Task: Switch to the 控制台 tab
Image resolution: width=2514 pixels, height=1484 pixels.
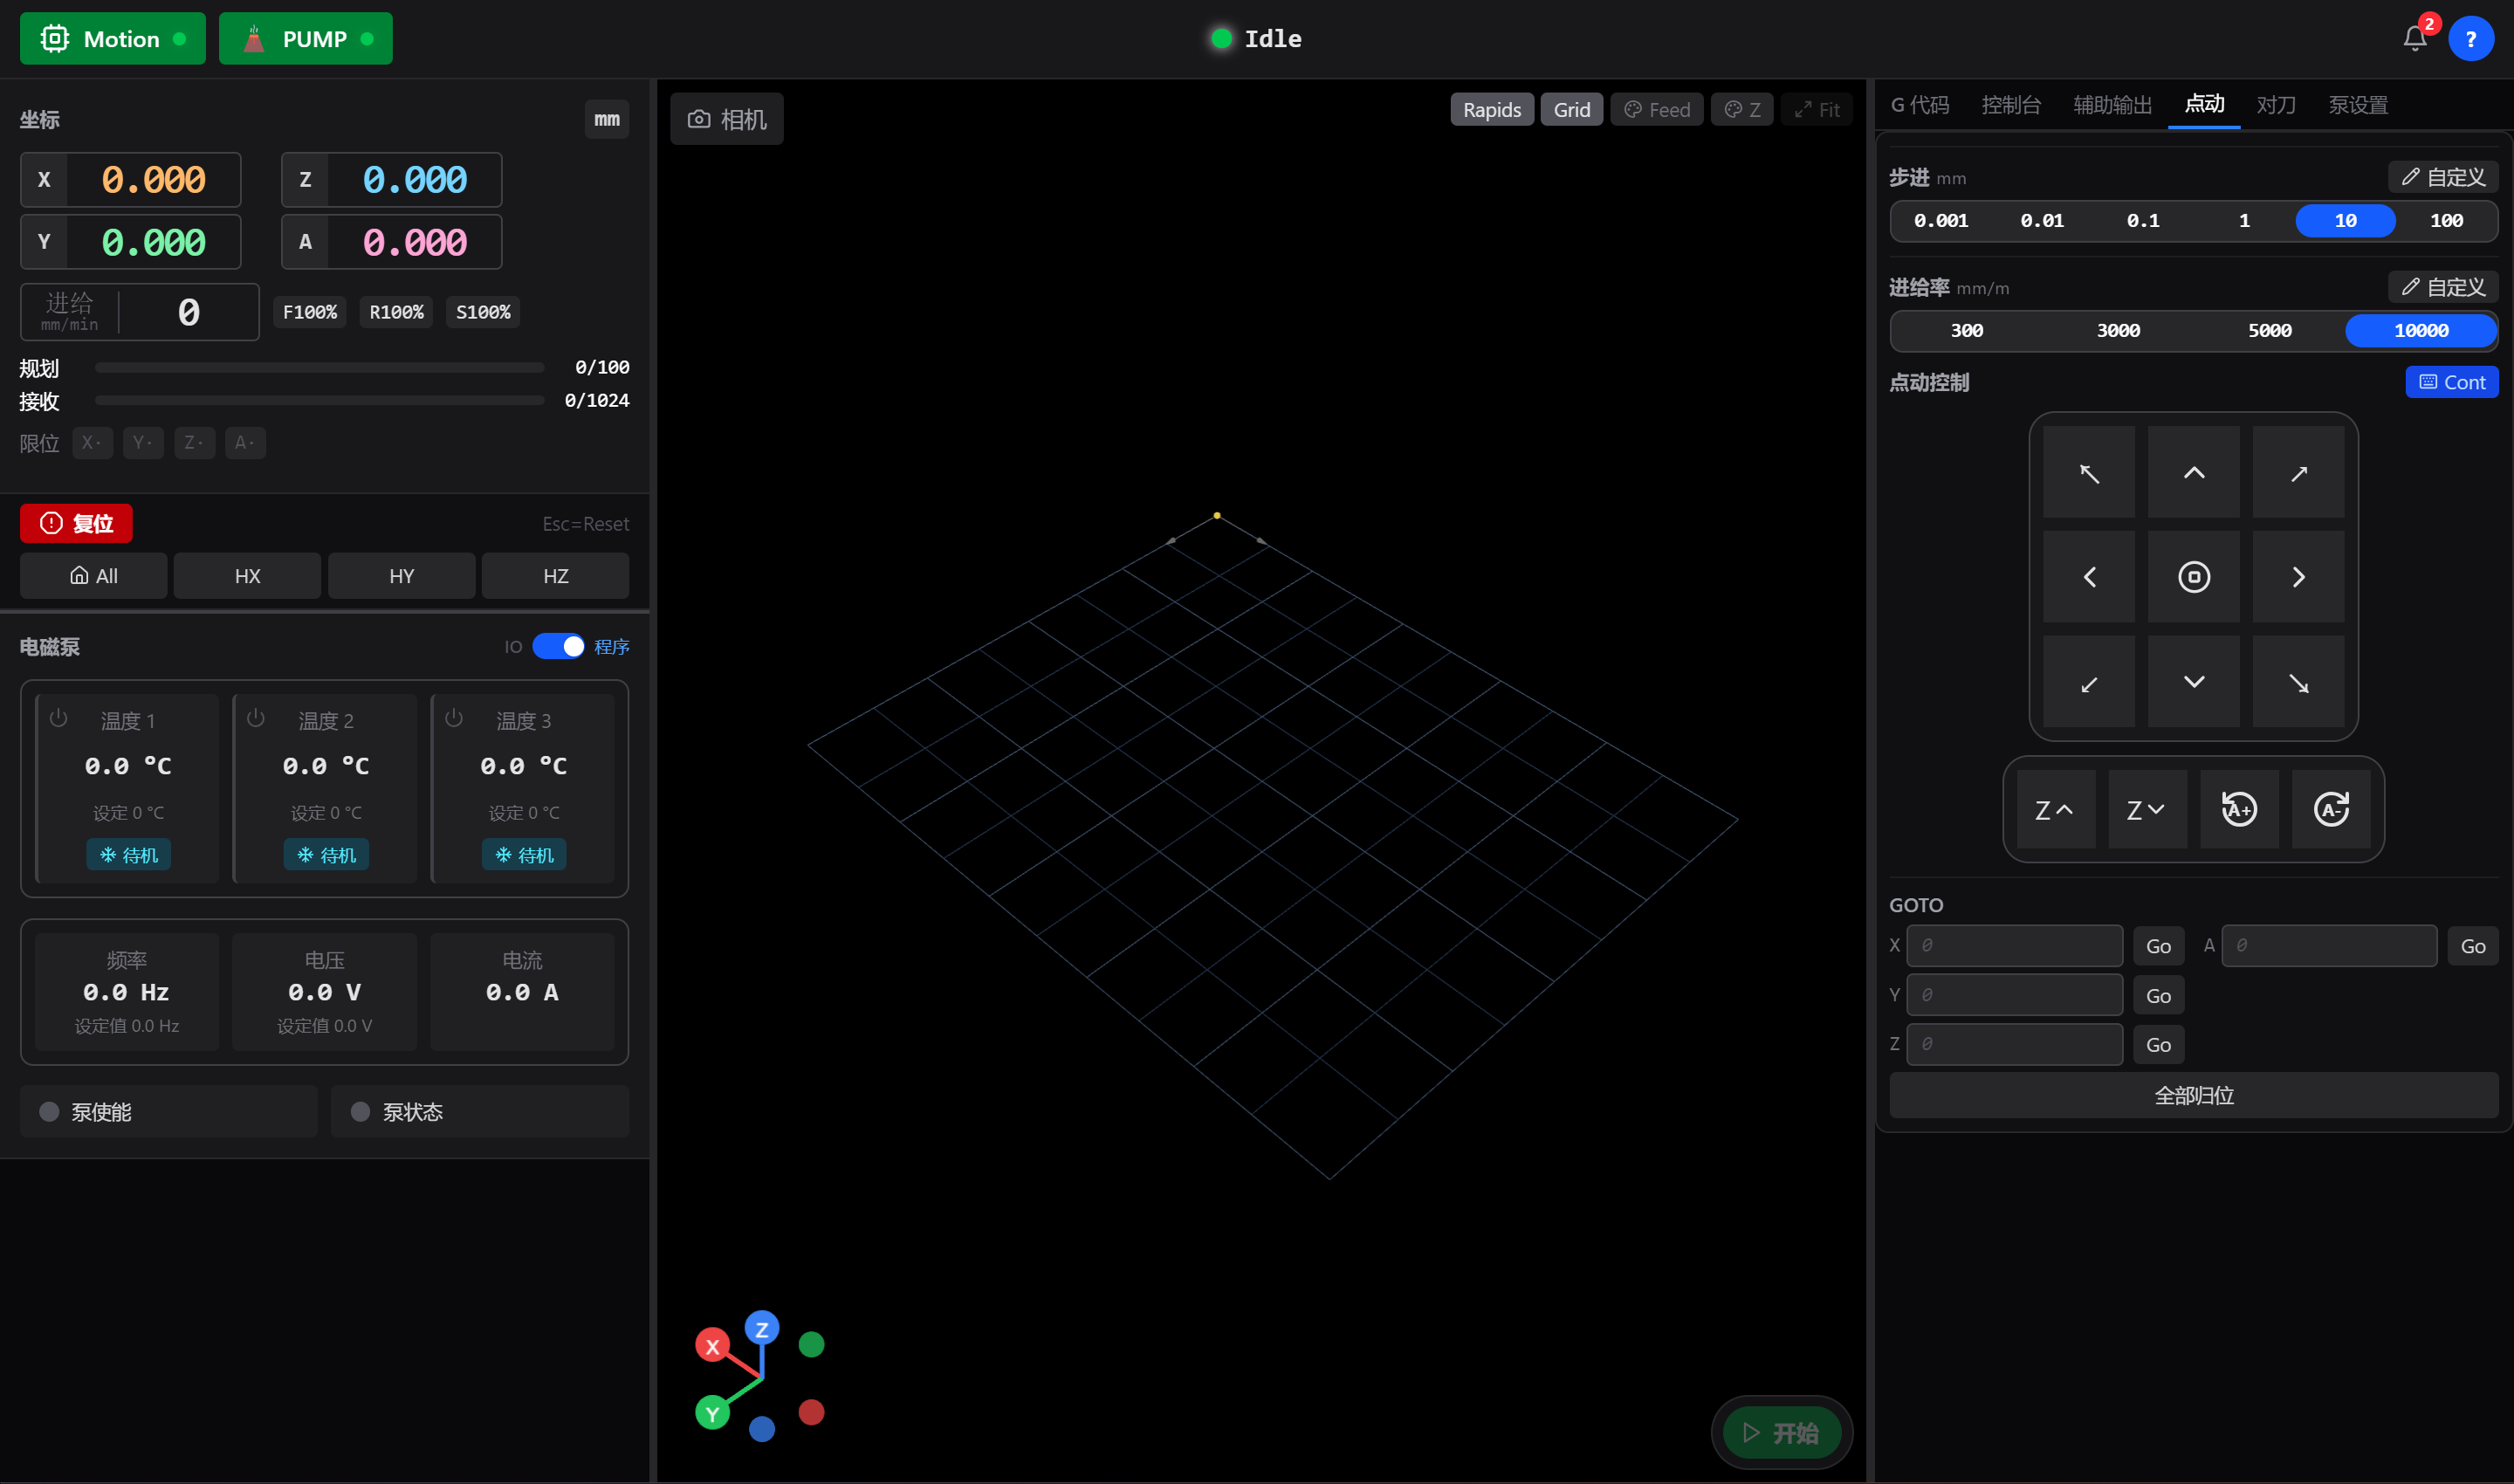Action: [2011, 105]
